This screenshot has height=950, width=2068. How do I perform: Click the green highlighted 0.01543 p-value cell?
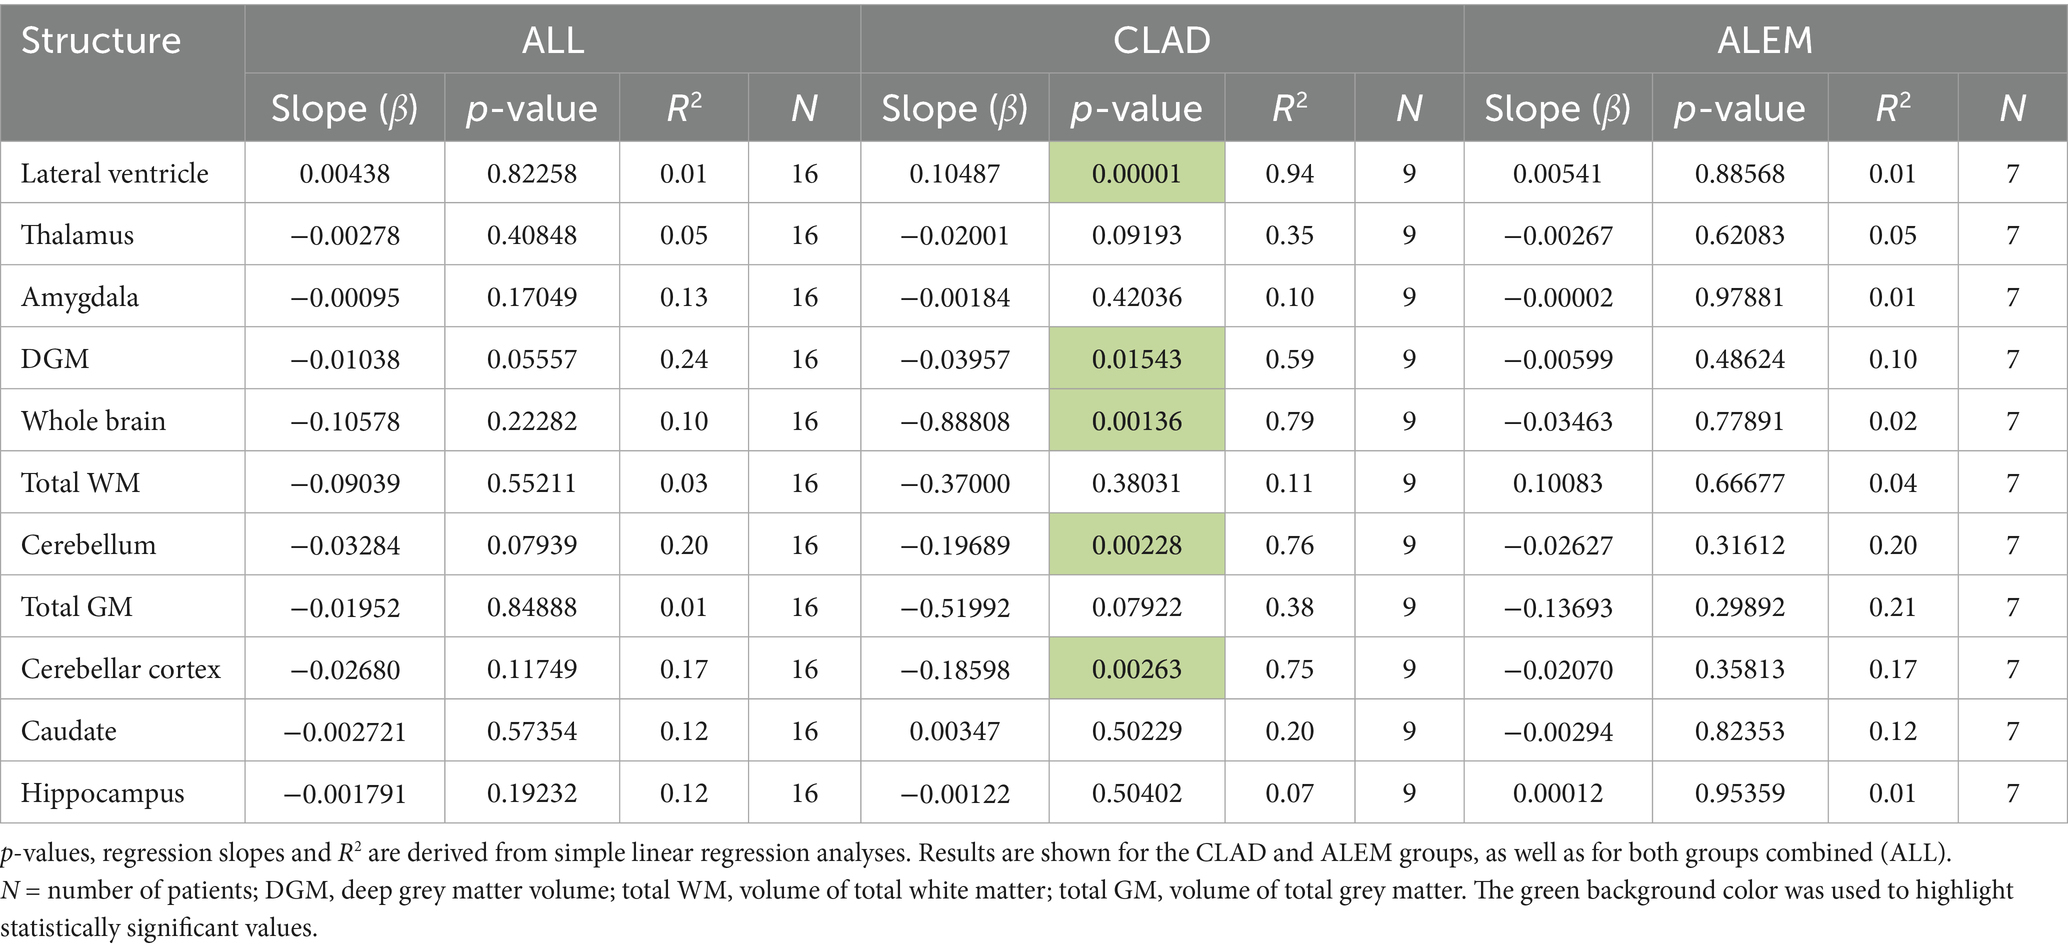click(1136, 359)
